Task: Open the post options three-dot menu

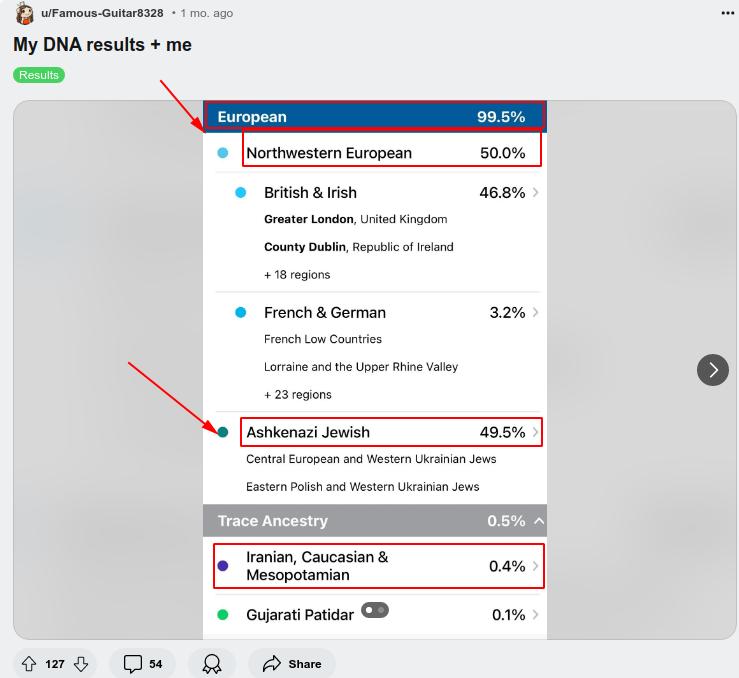Action: pos(727,13)
